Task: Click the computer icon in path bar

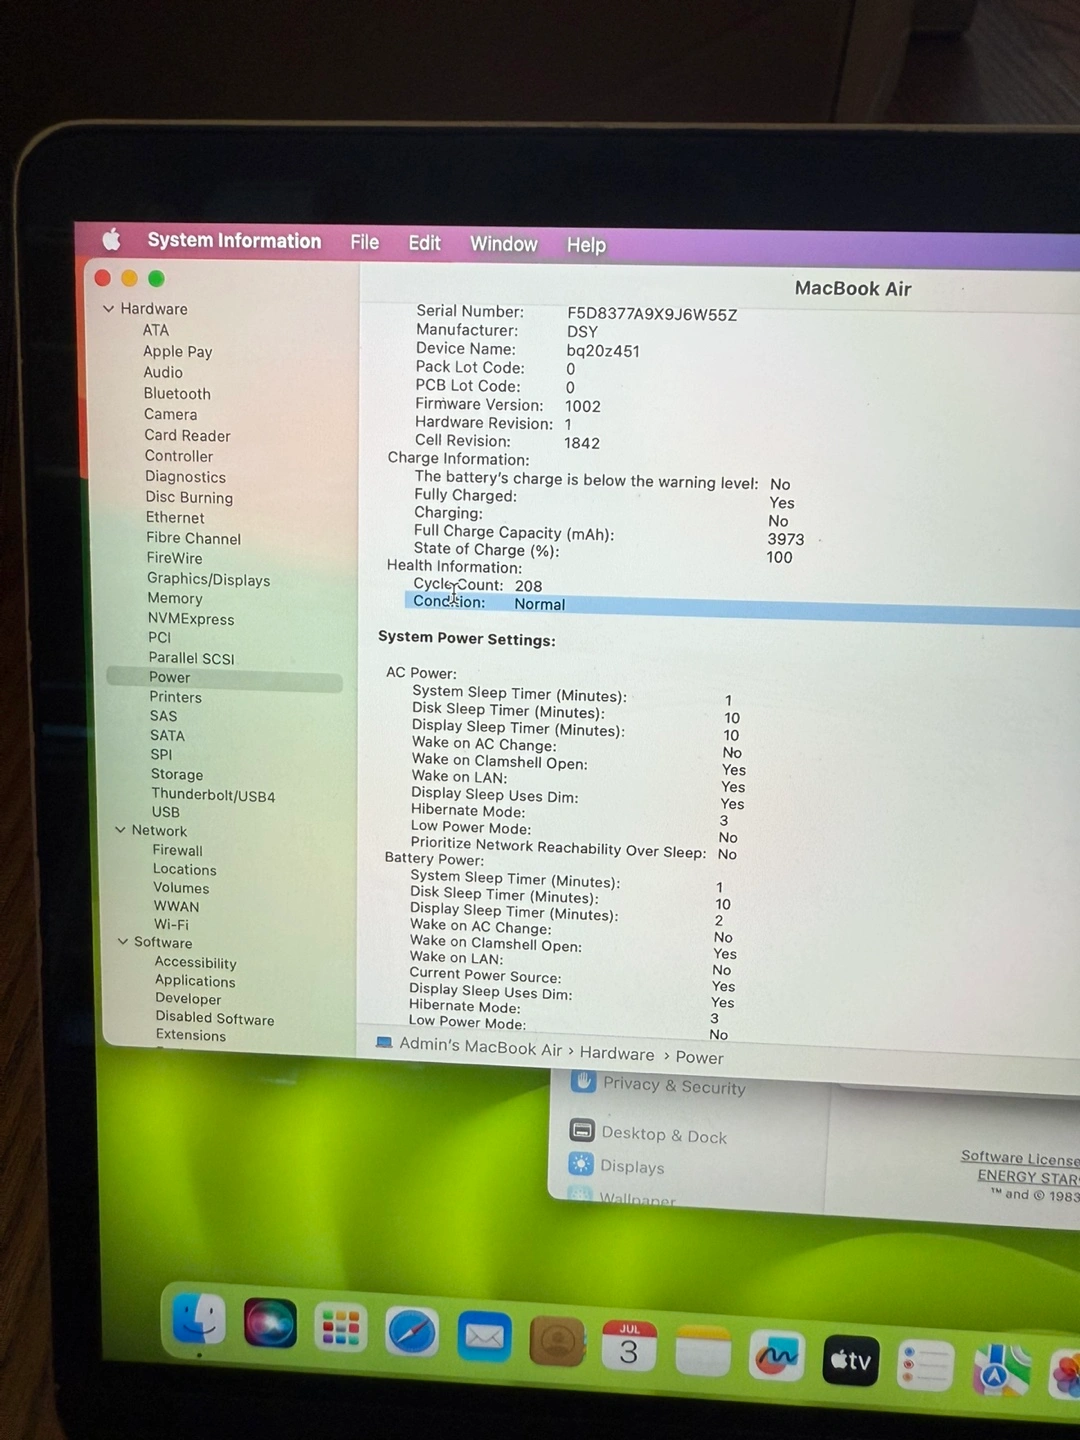Action: (384, 1042)
